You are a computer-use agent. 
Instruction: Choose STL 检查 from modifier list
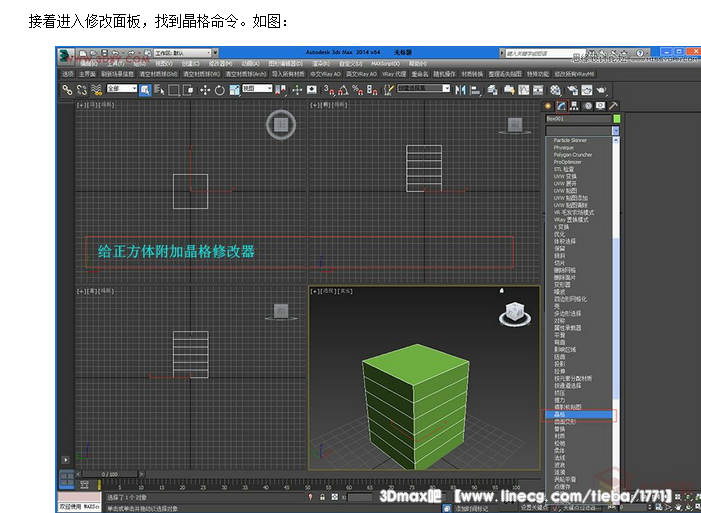(563, 169)
